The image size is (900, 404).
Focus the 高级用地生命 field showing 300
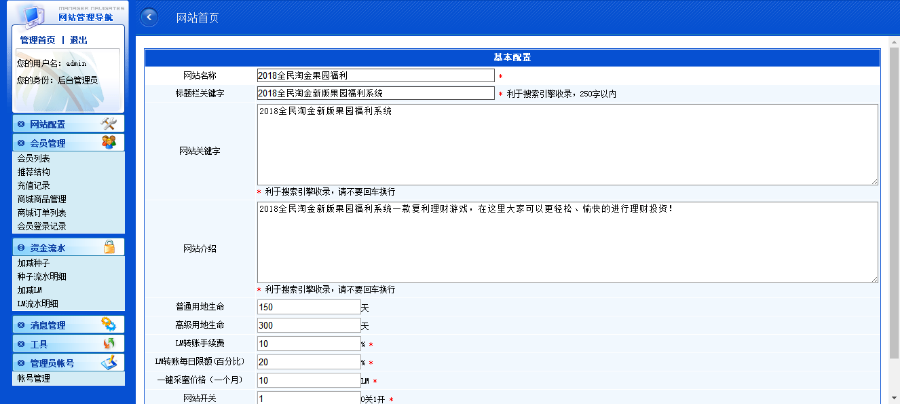[x=309, y=325]
